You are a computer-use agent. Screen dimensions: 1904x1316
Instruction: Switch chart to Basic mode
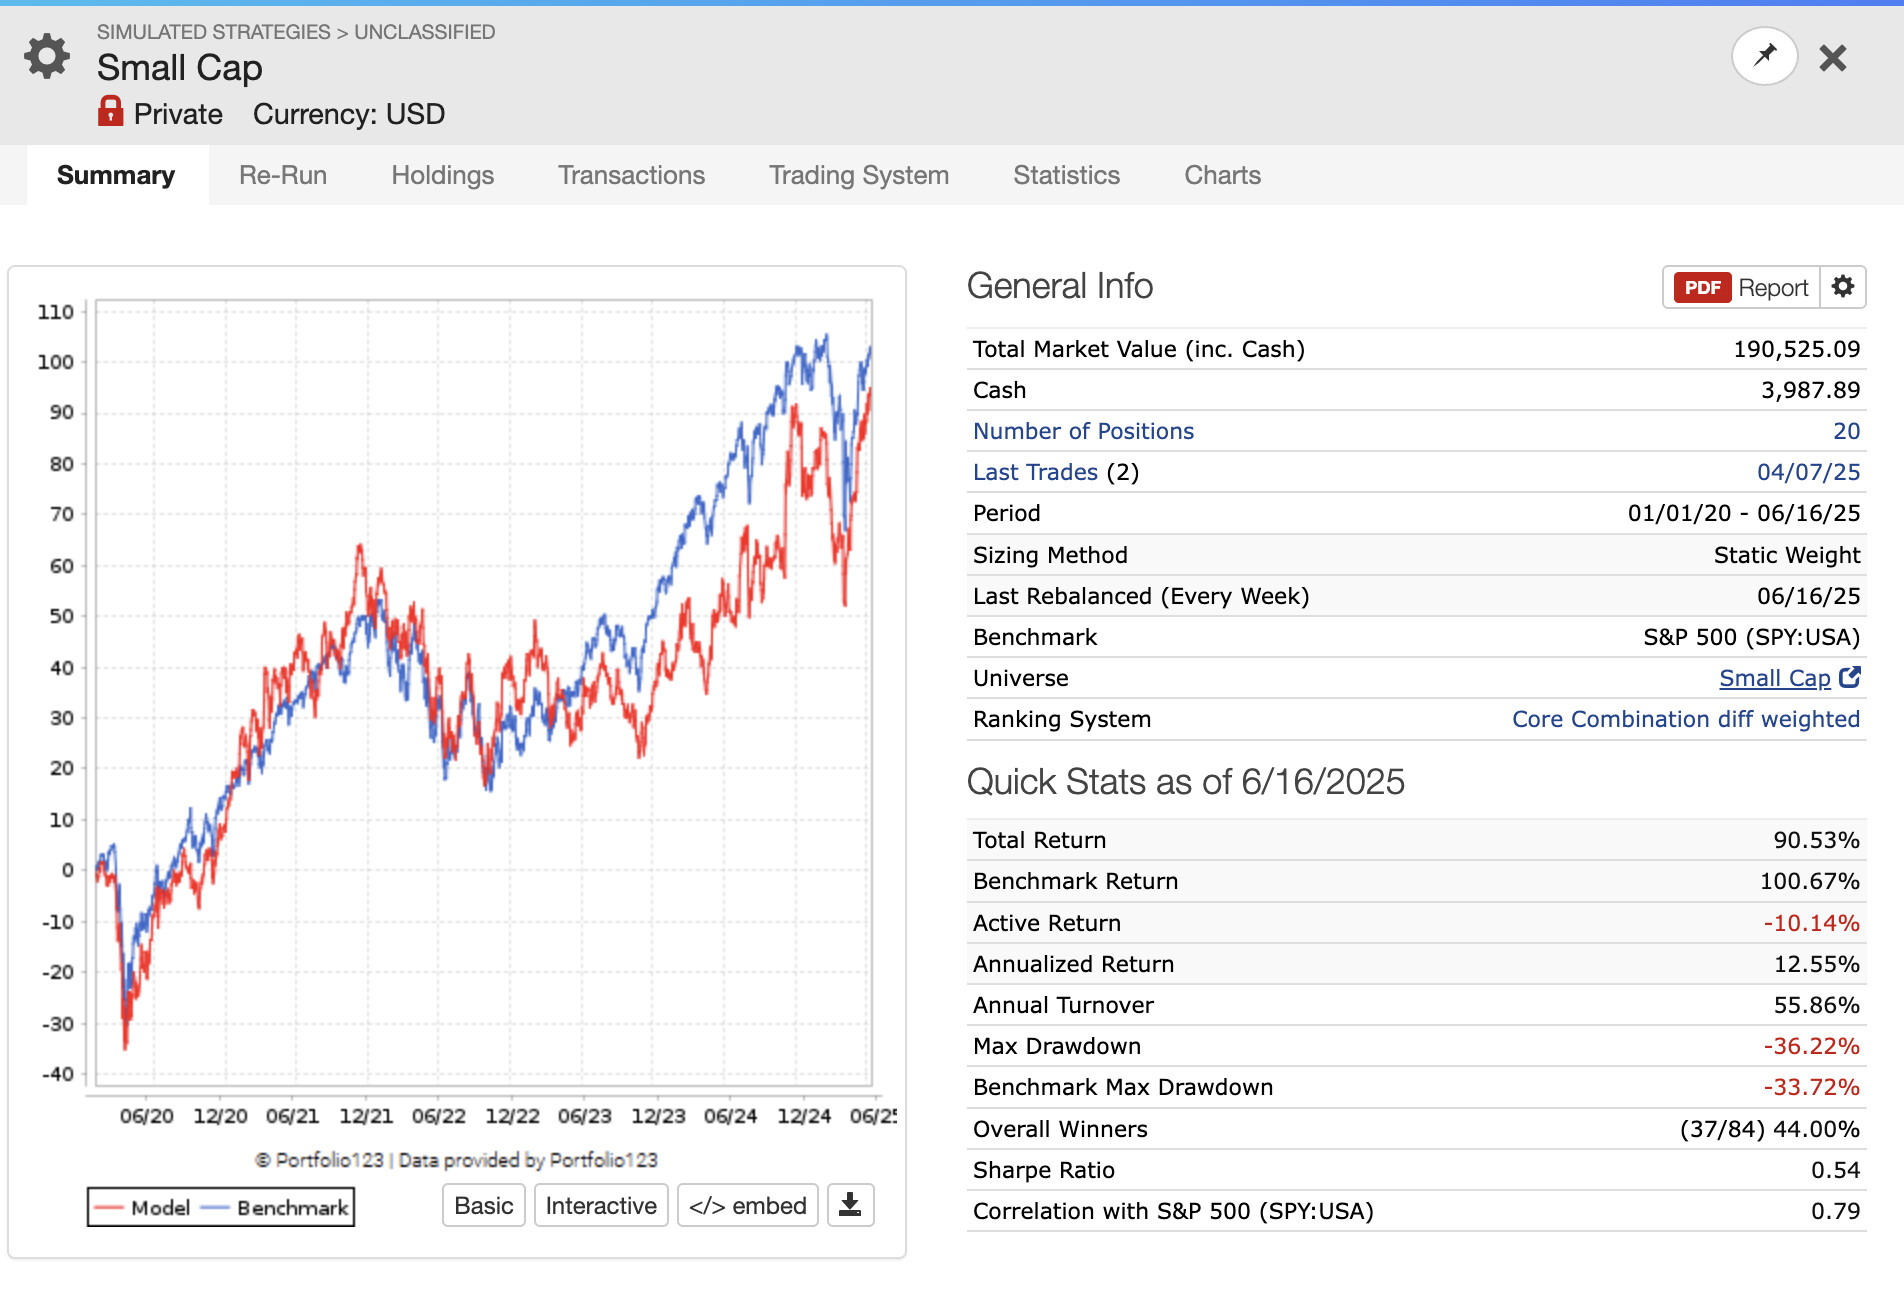click(x=484, y=1205)
